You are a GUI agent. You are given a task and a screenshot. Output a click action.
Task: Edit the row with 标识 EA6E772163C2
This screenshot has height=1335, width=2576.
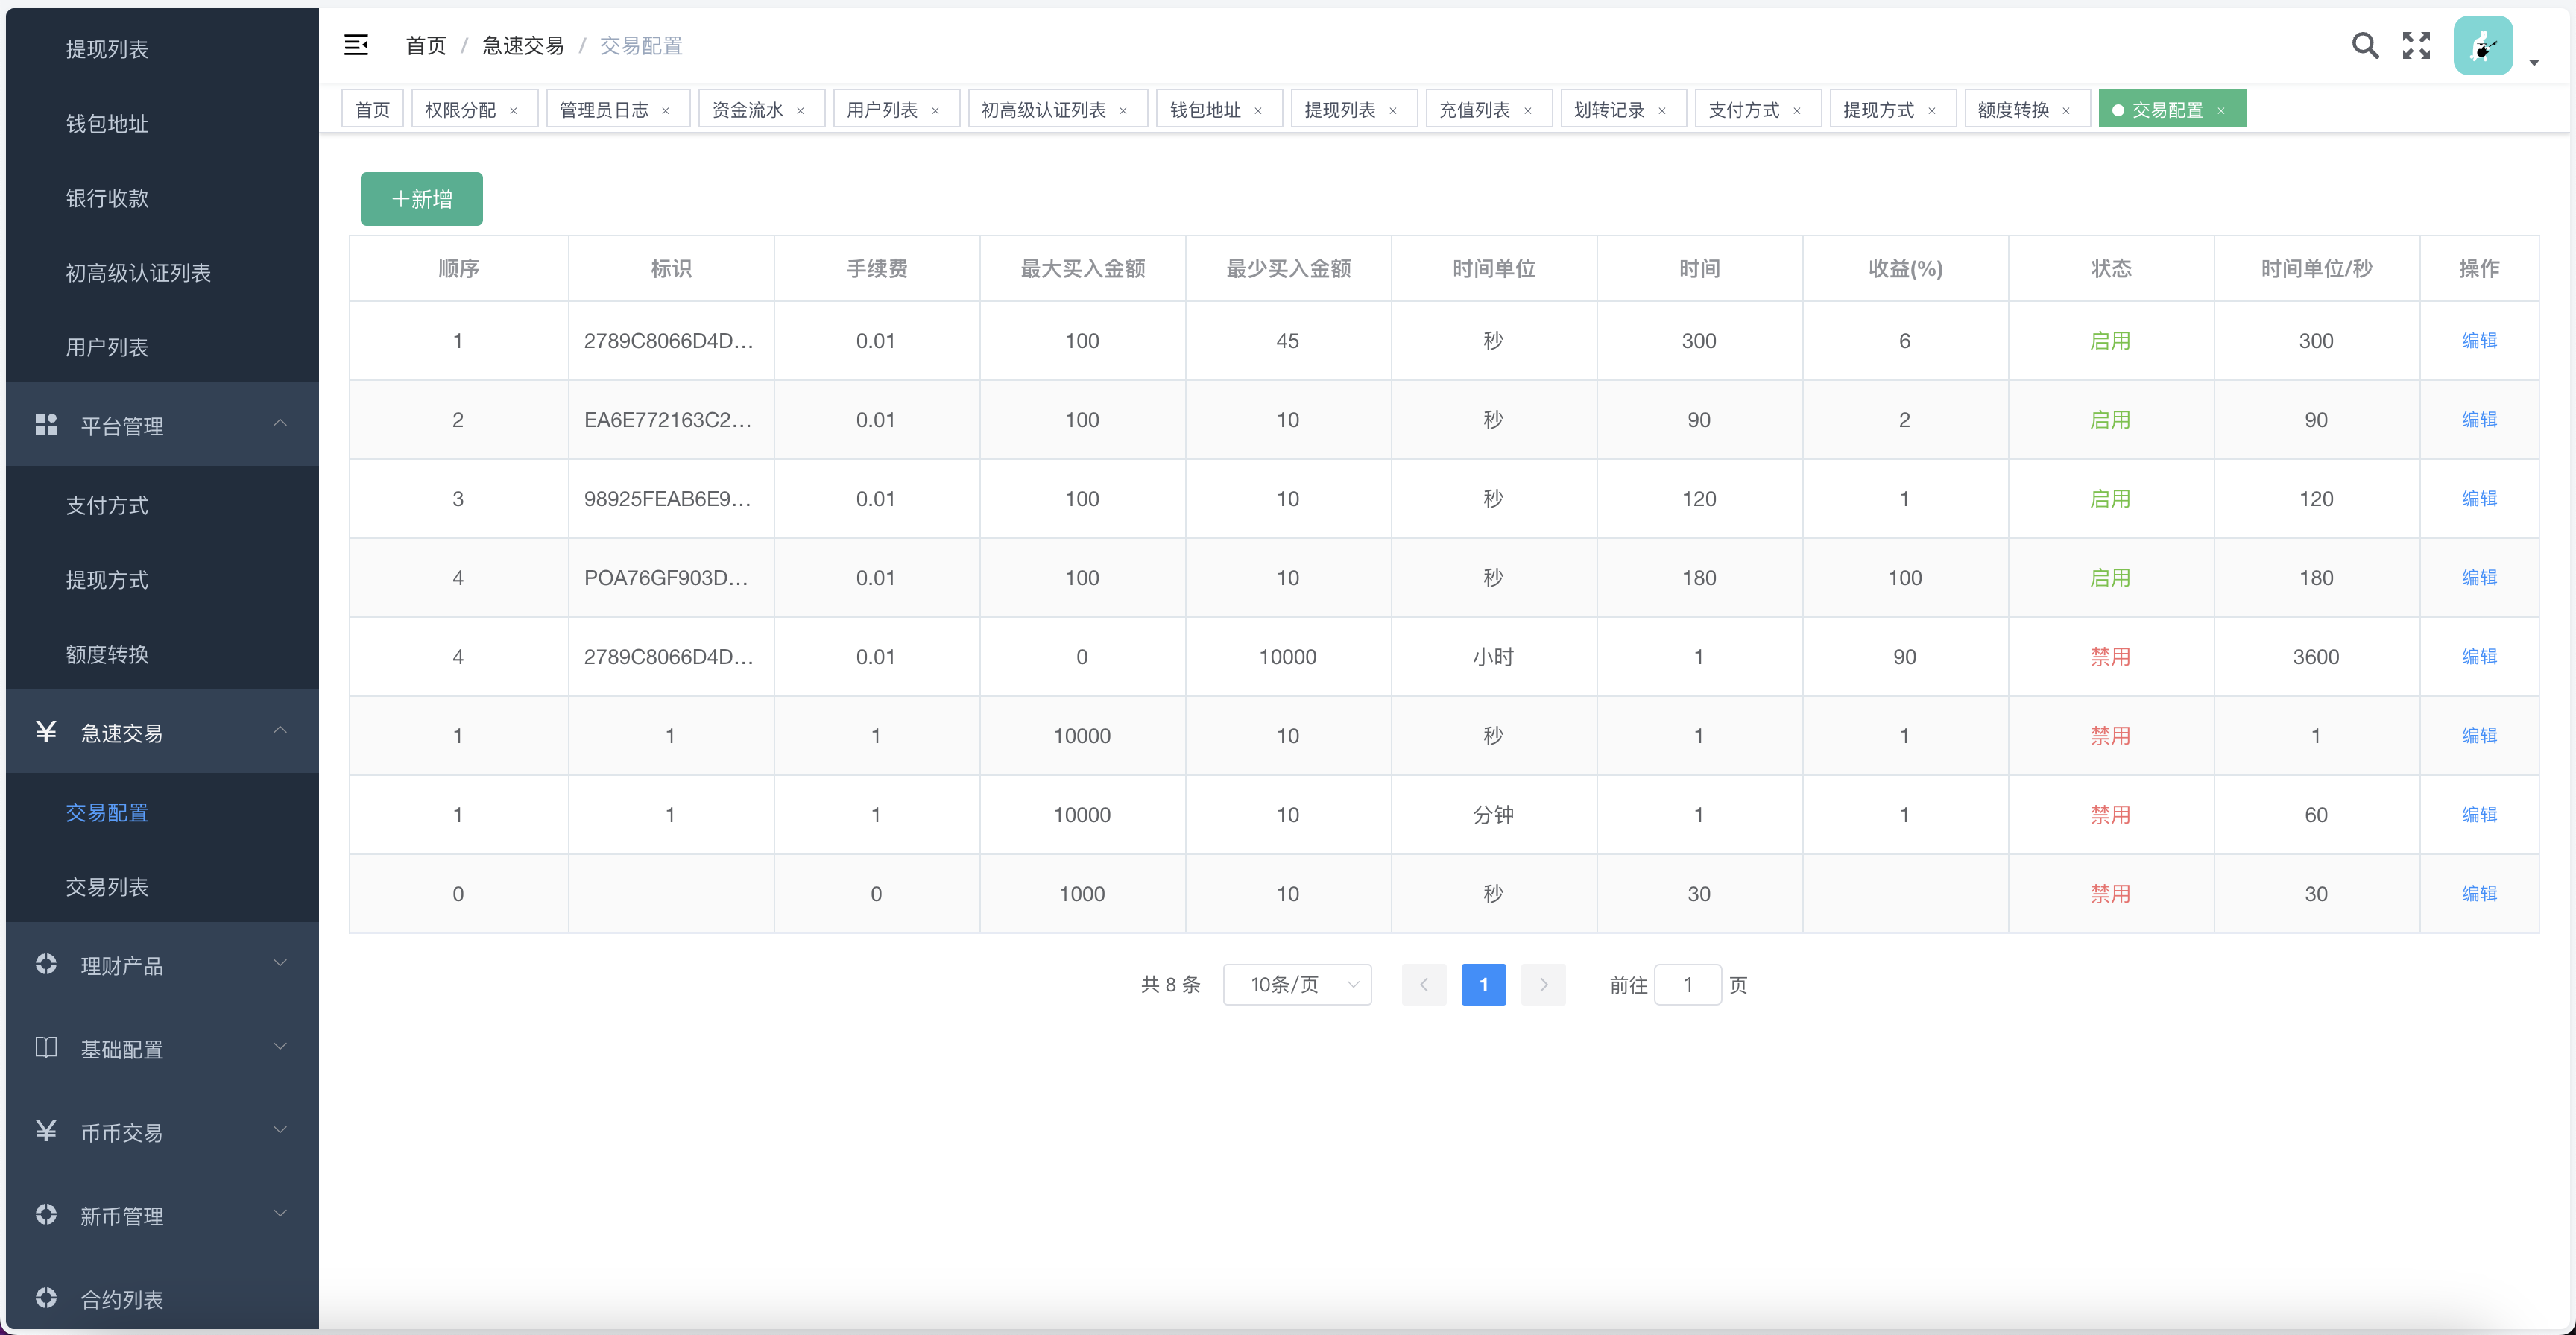click(2479, 420)
